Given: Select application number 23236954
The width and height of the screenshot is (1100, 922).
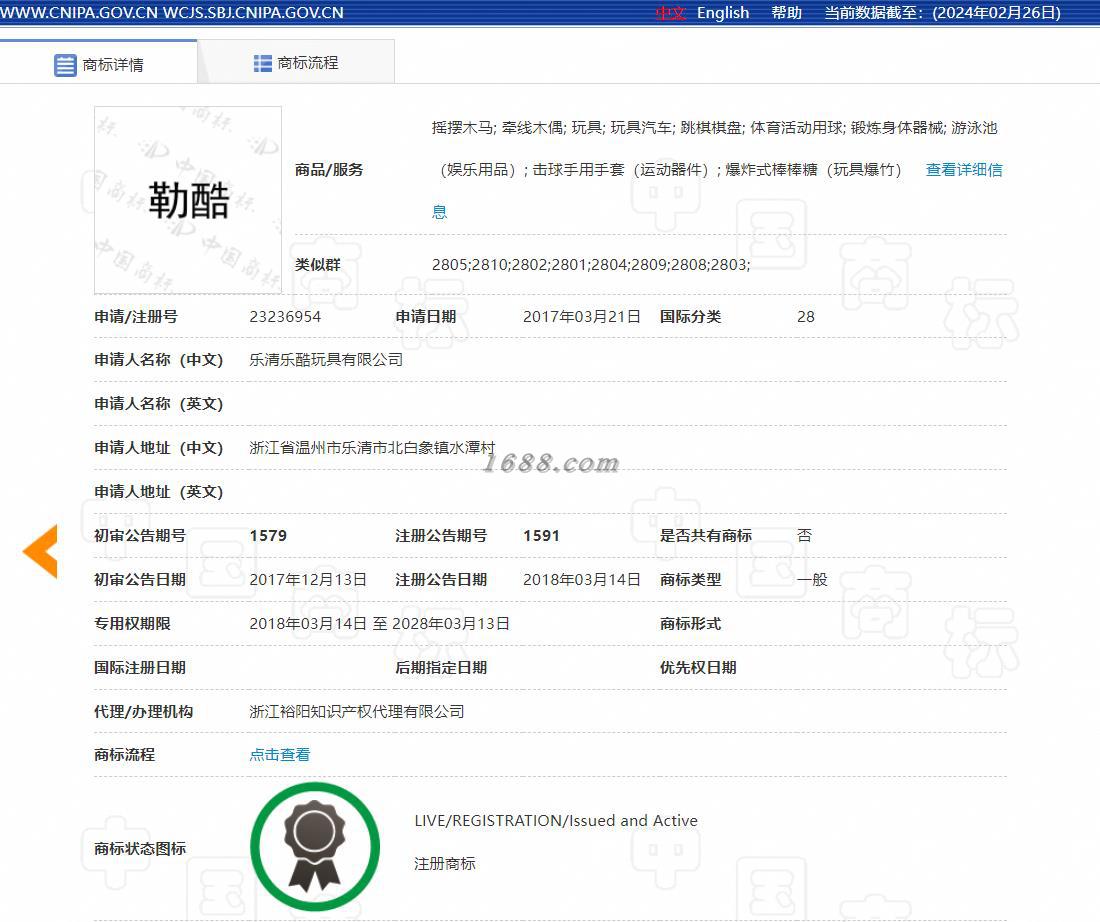Looking at the screenshot, I should 285,317.
